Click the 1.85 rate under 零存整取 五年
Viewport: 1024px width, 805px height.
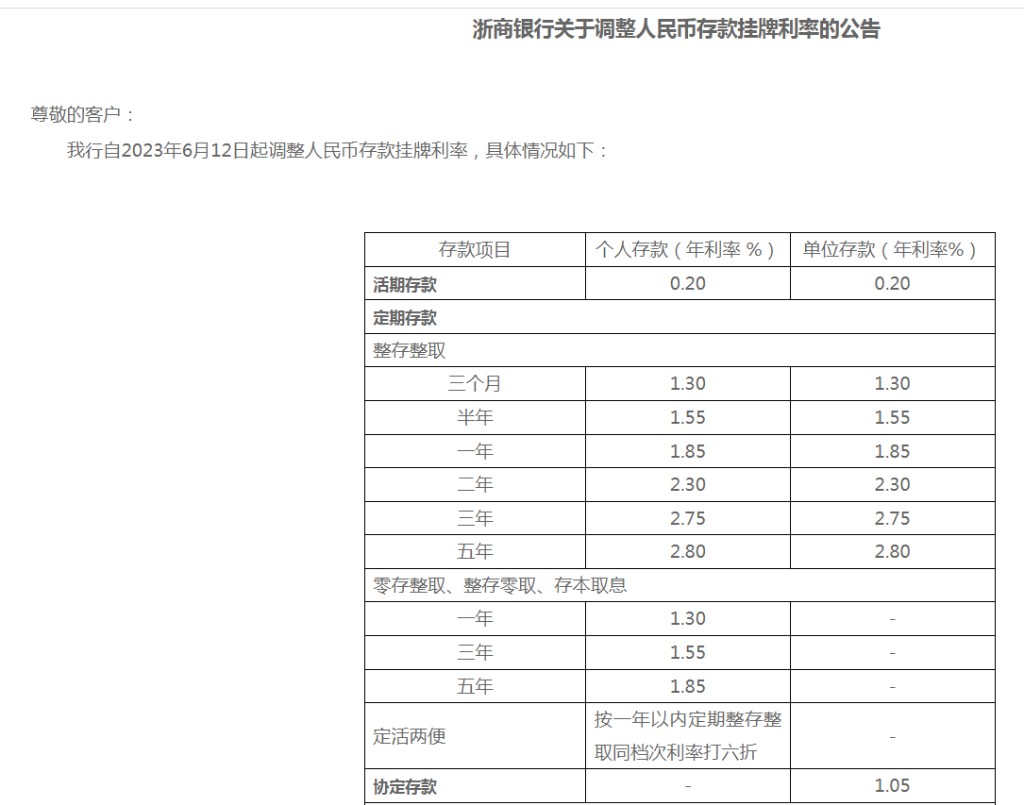(688, 687)
